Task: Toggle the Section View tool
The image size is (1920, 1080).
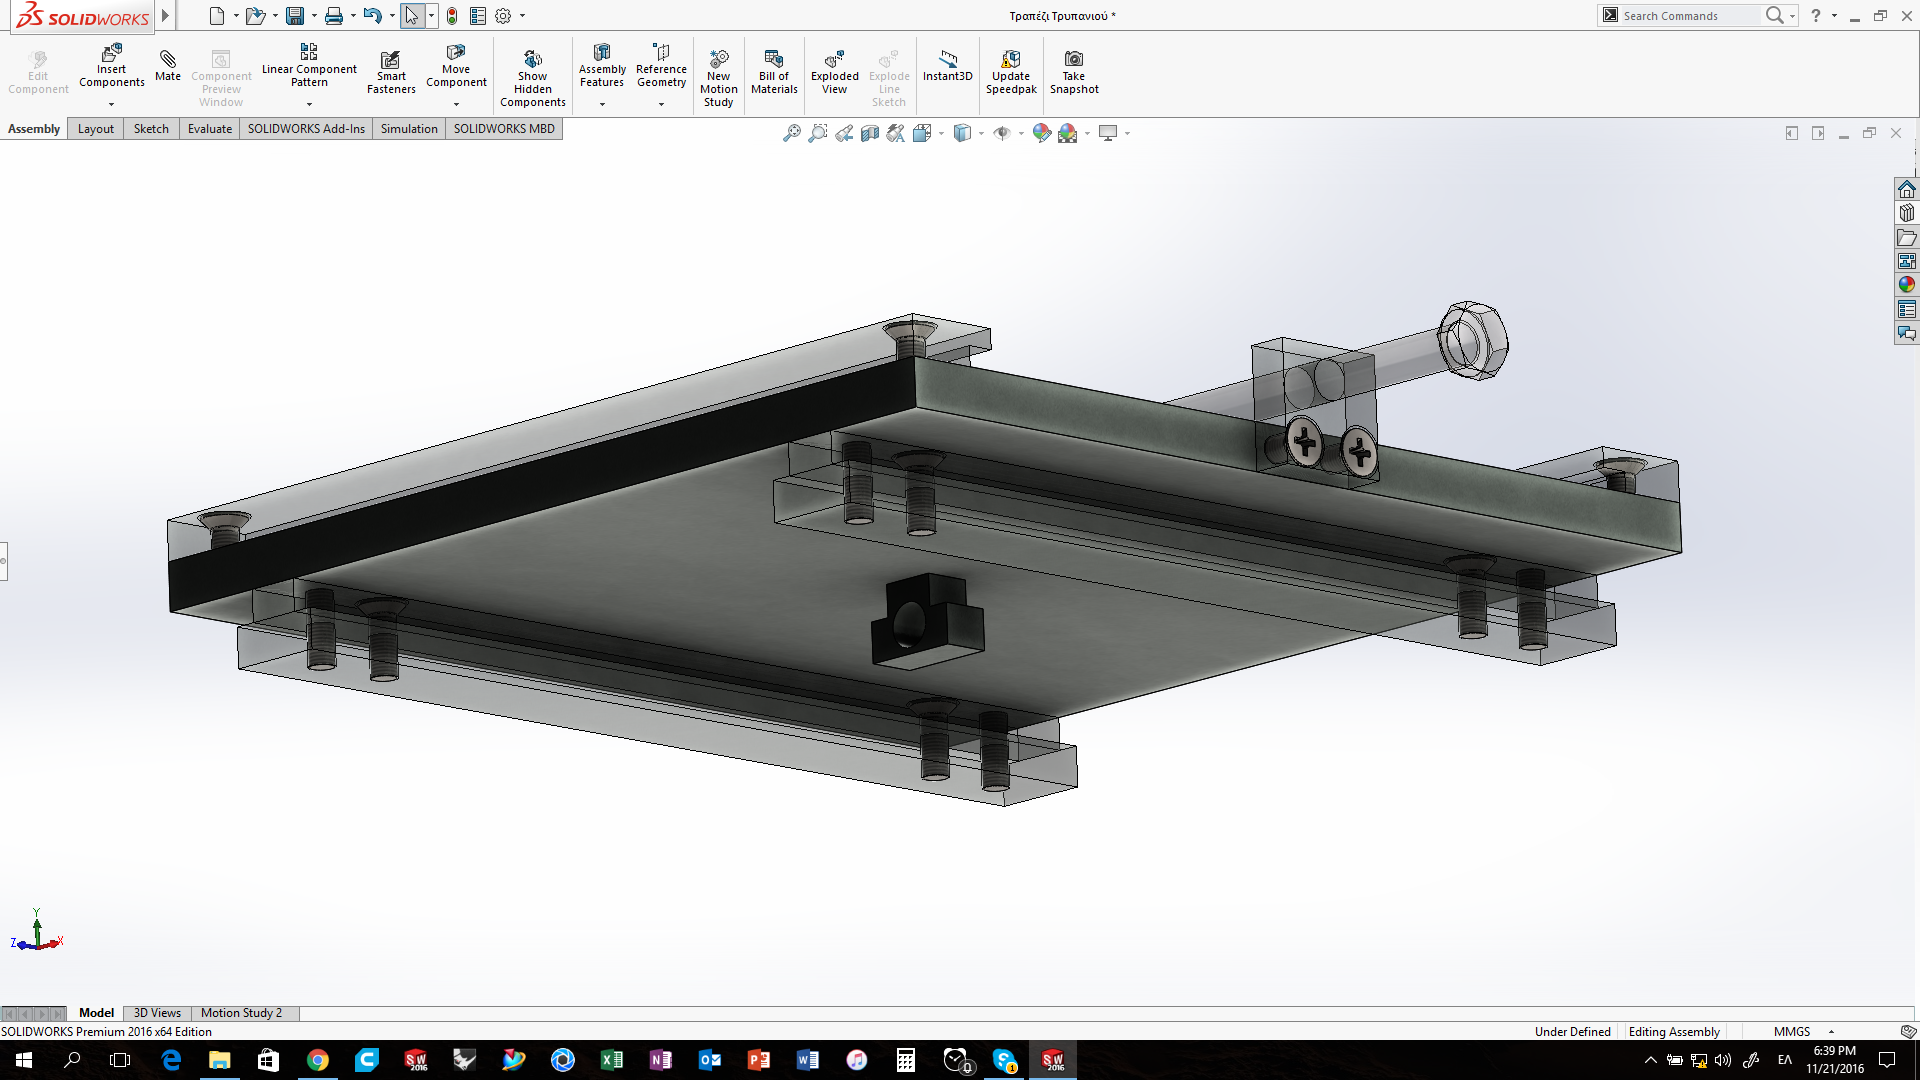Action: [870, 133]
